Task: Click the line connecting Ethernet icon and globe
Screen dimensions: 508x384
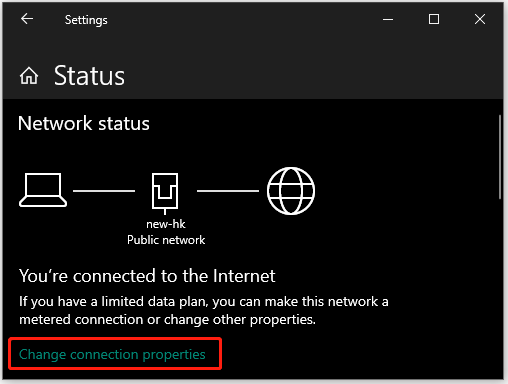Action: click(x=228, y=191)
